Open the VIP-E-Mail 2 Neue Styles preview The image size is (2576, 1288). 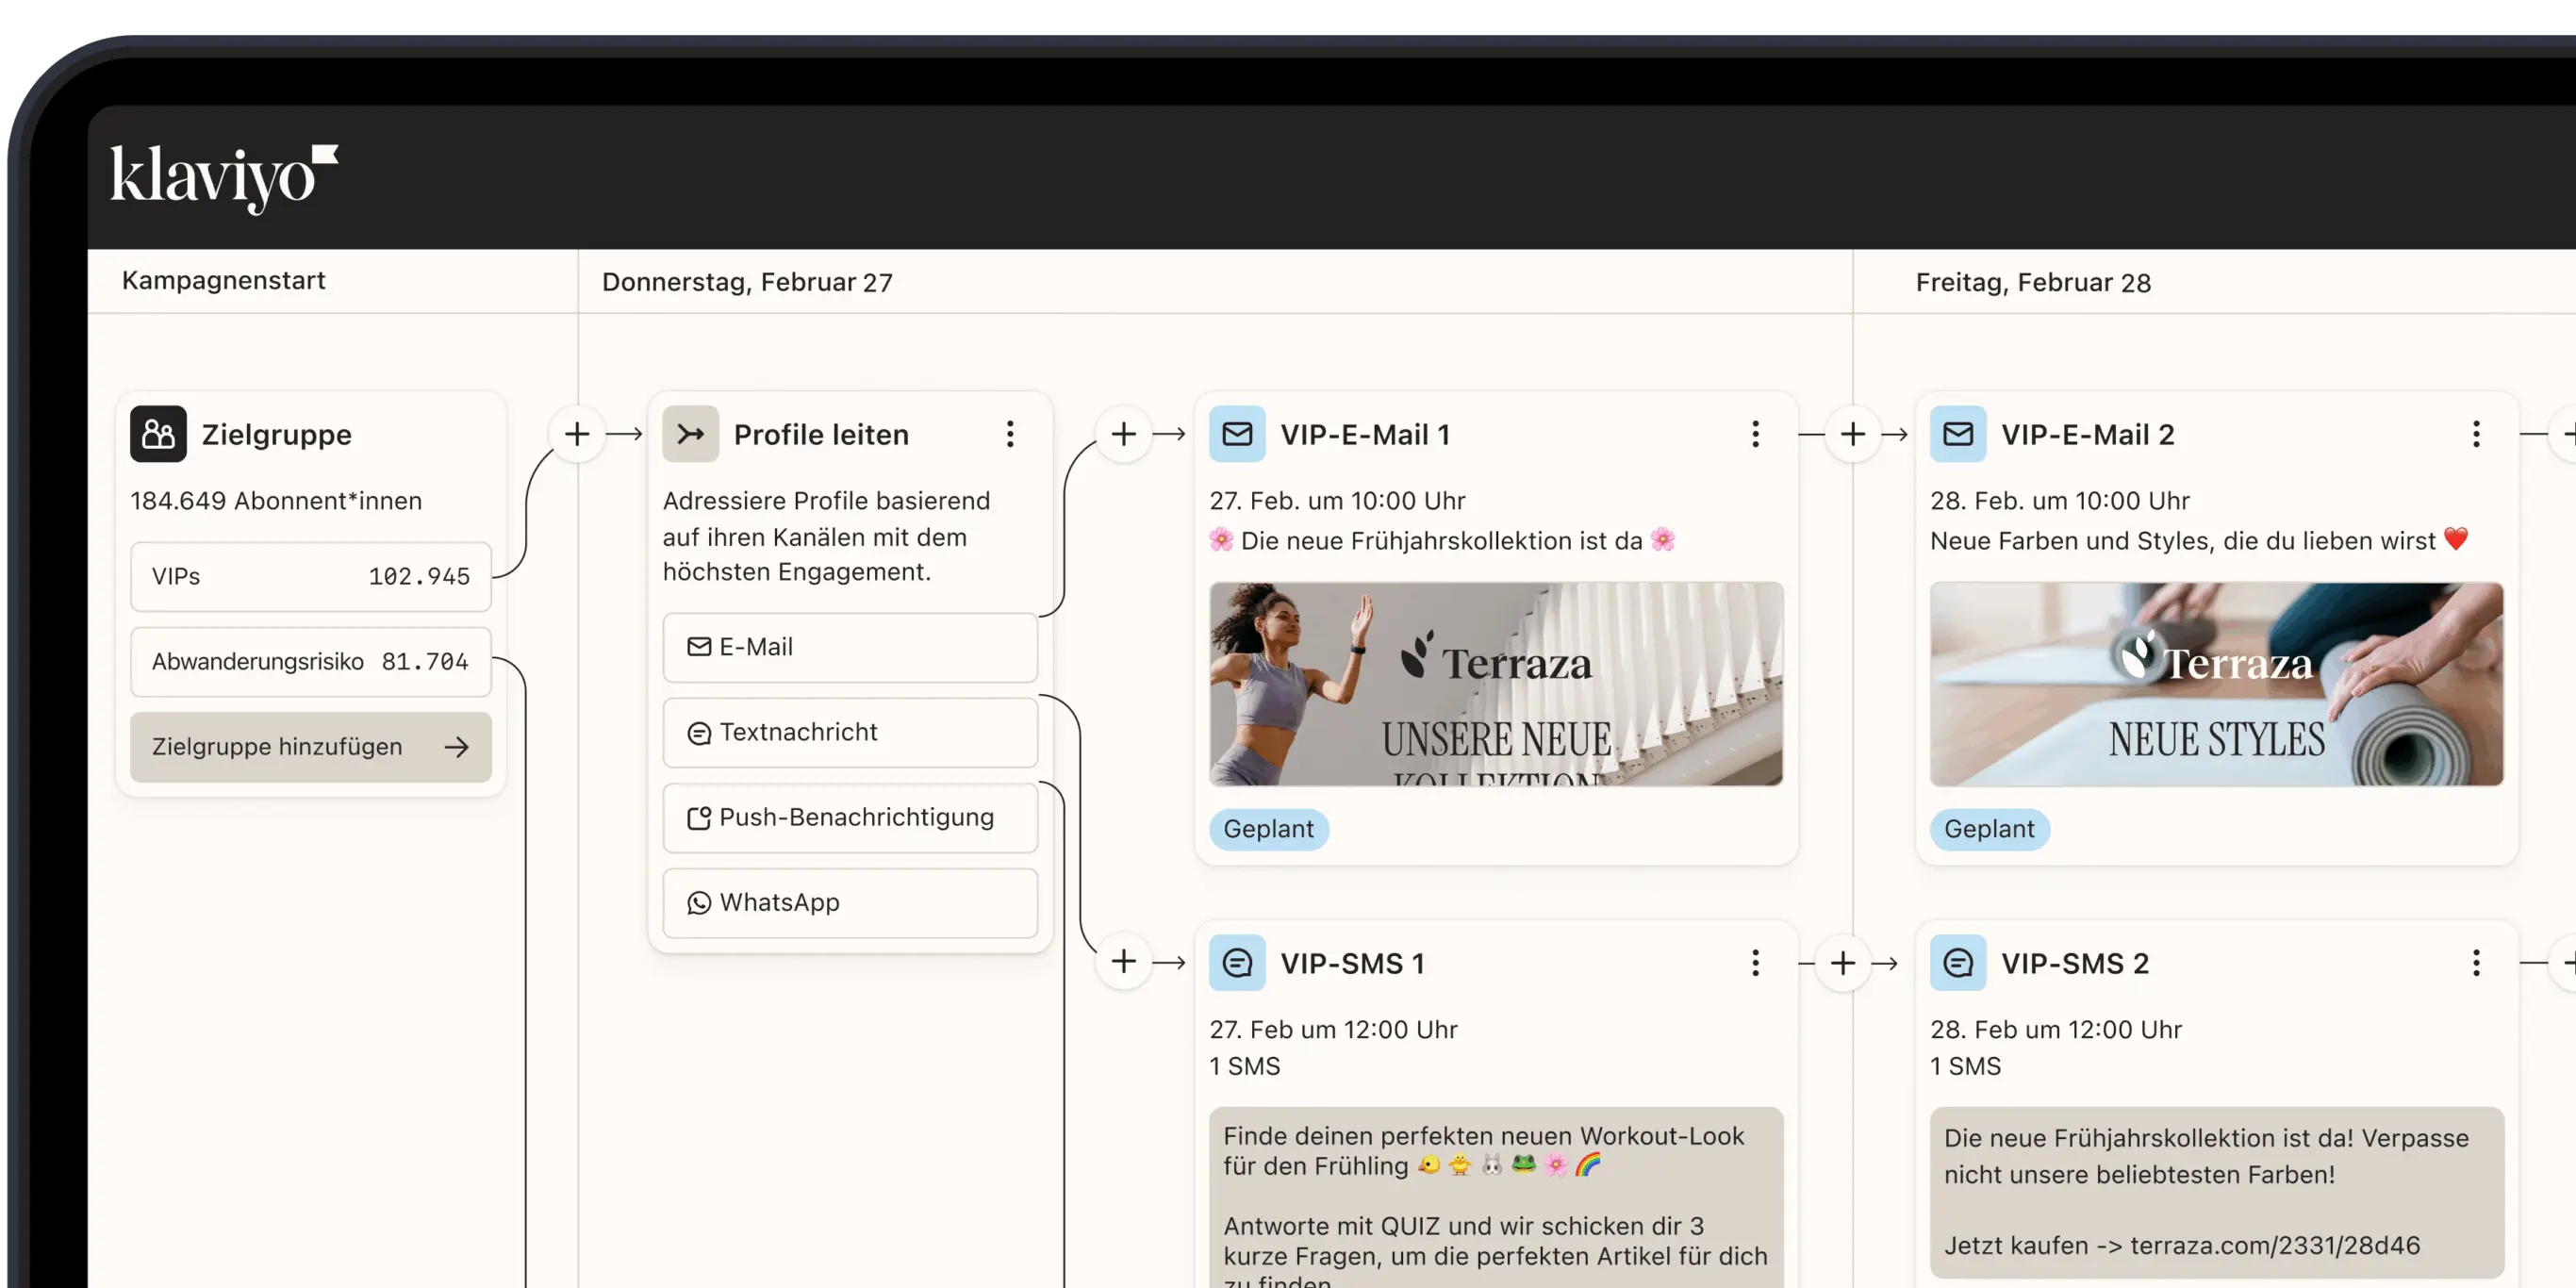coord(2217,684)
